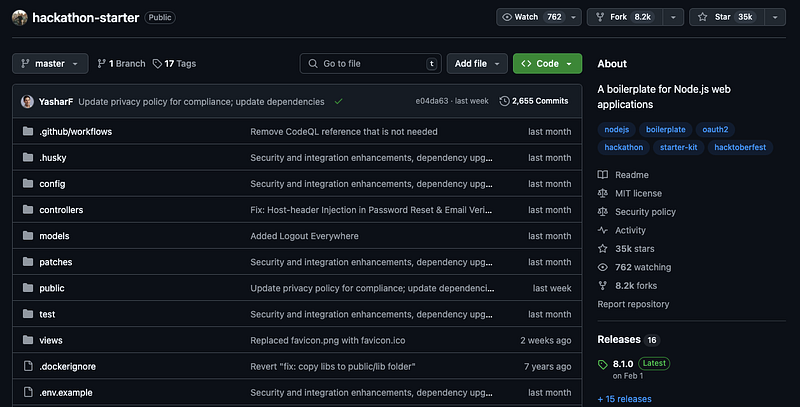Open the controllers folder name
The height and width of the screenshot is (407, 800).
click(61, 210)
